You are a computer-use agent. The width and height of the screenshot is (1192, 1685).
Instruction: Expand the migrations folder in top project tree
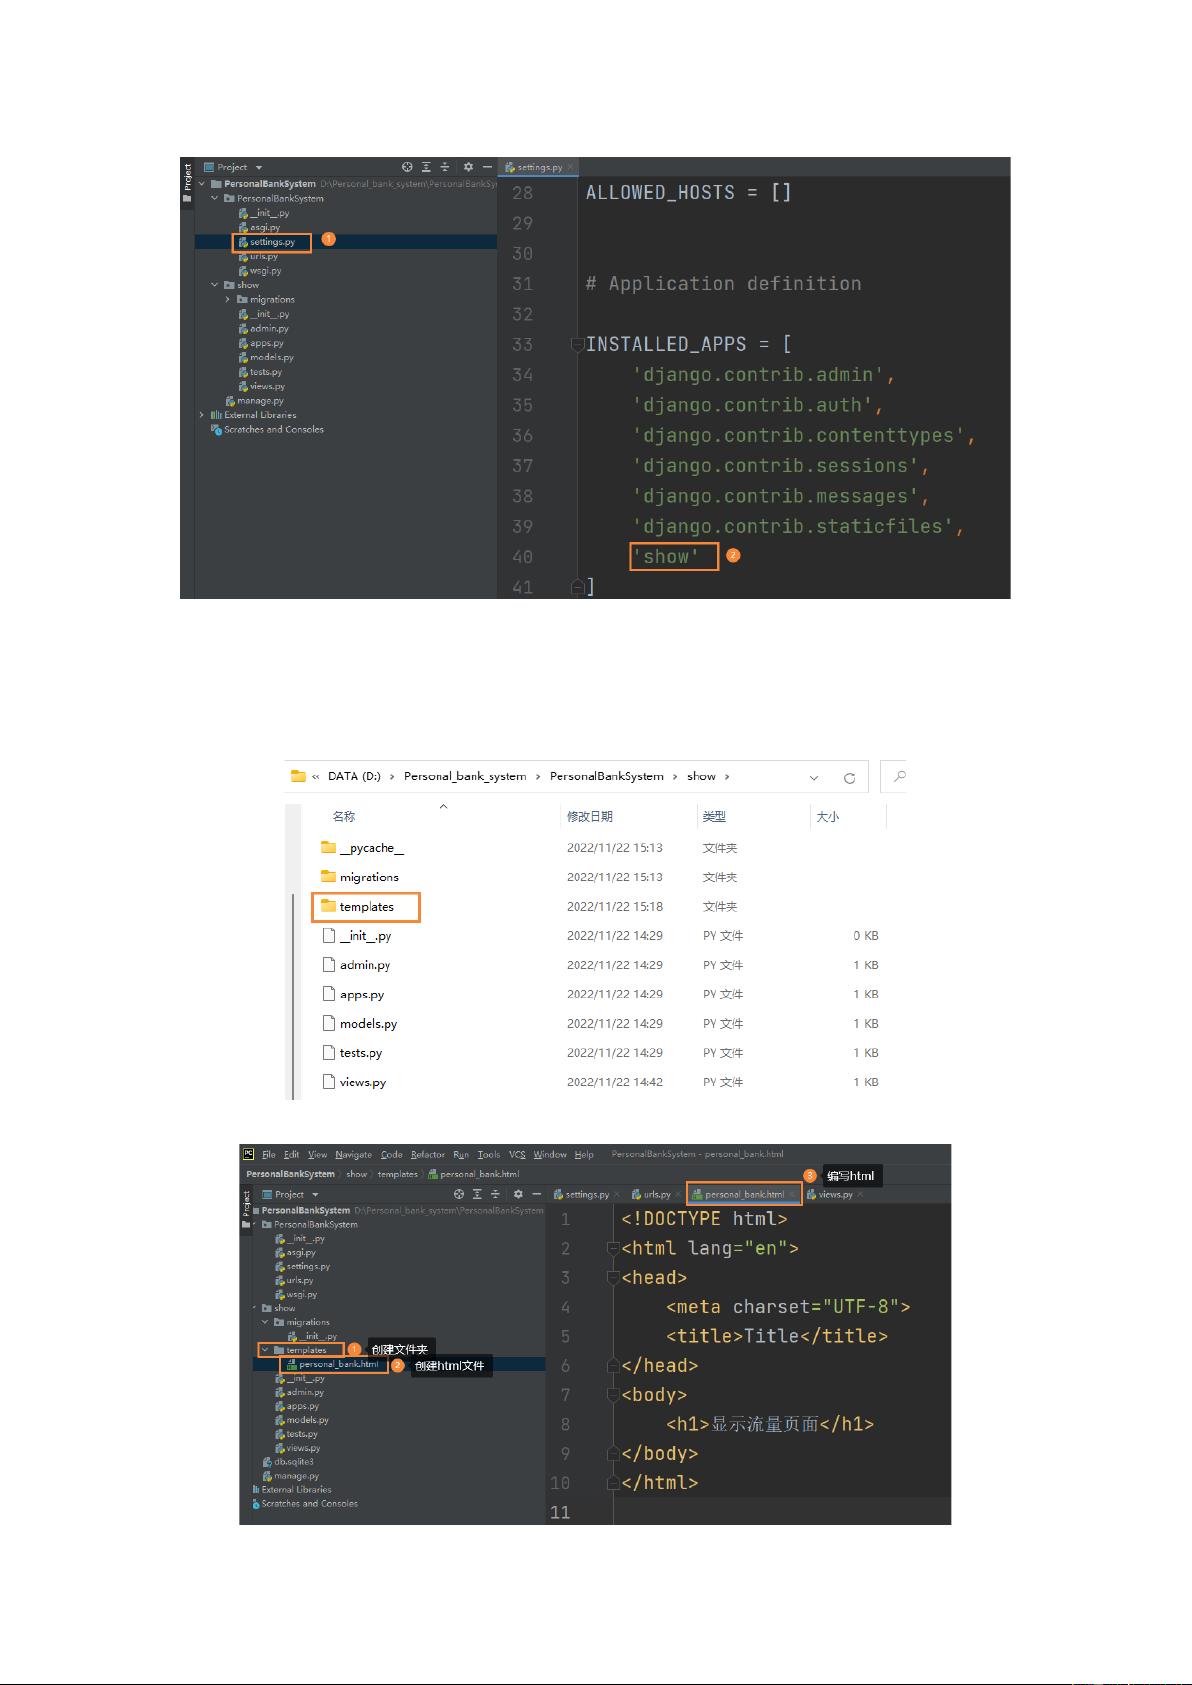(228, 299)
